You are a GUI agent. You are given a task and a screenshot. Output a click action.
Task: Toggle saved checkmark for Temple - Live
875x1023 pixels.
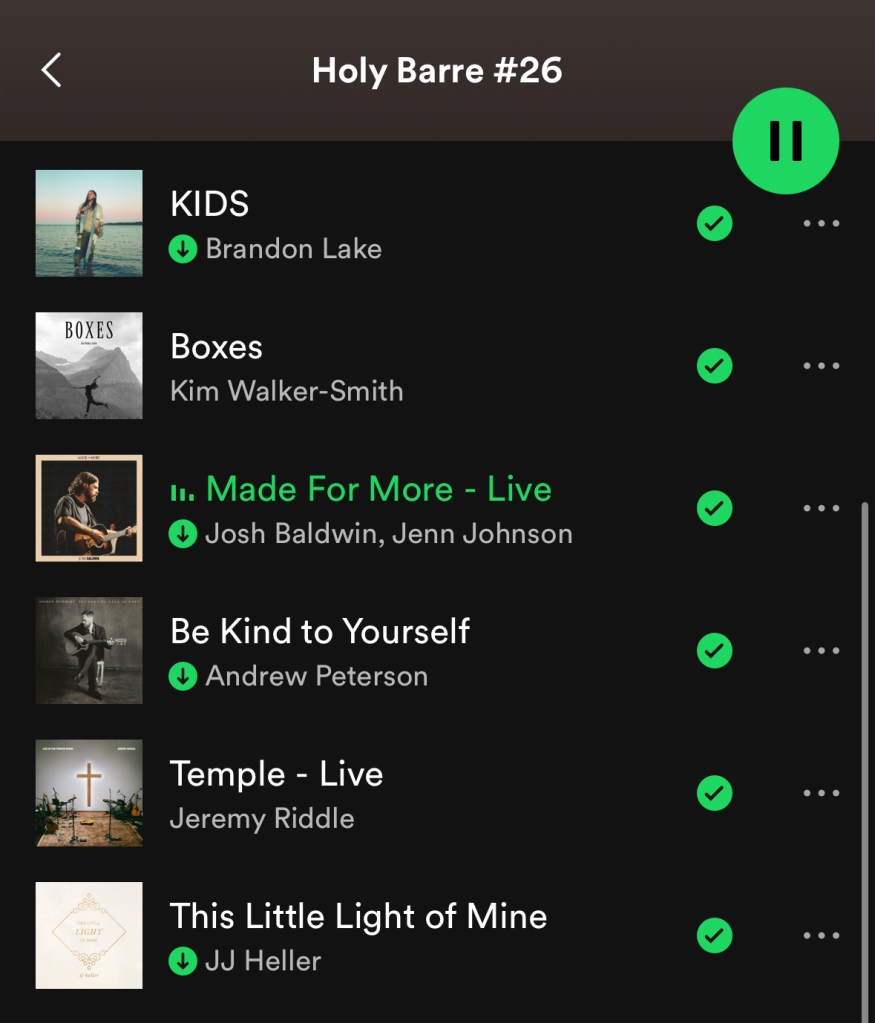pos(714,793)
